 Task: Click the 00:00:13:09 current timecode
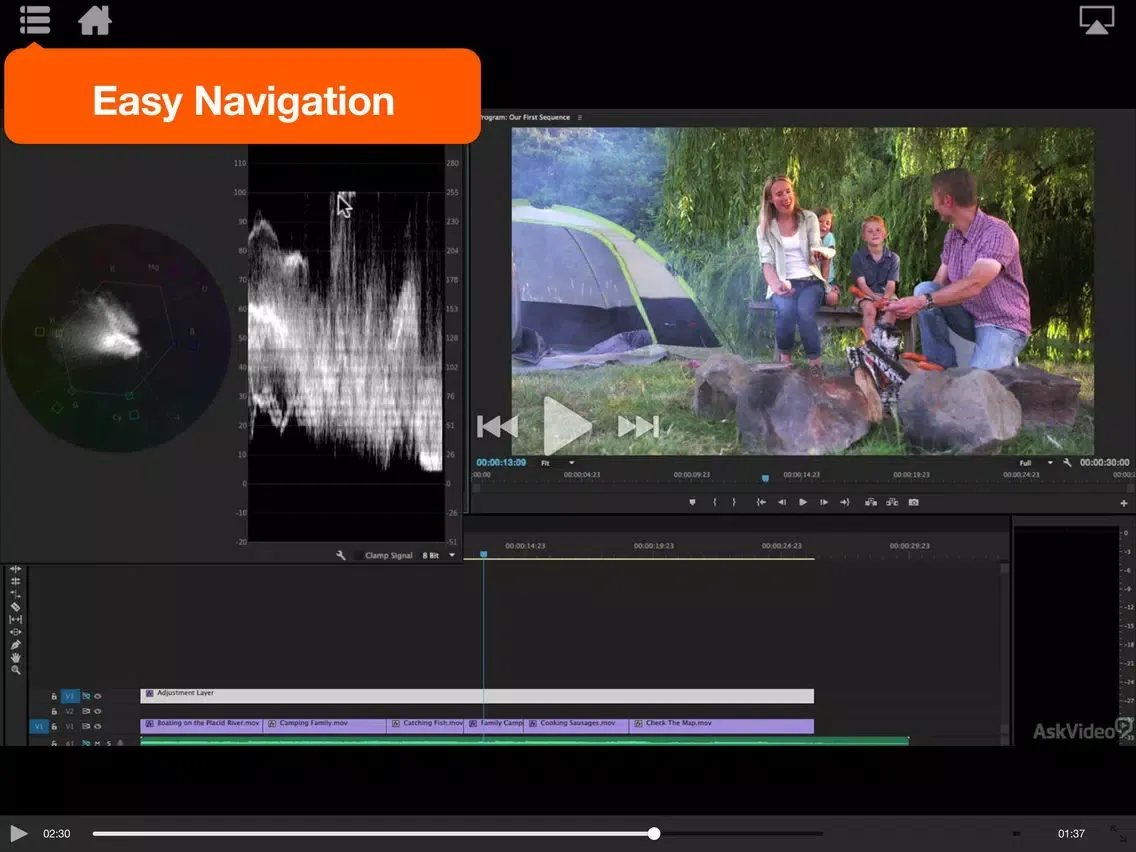501,462
